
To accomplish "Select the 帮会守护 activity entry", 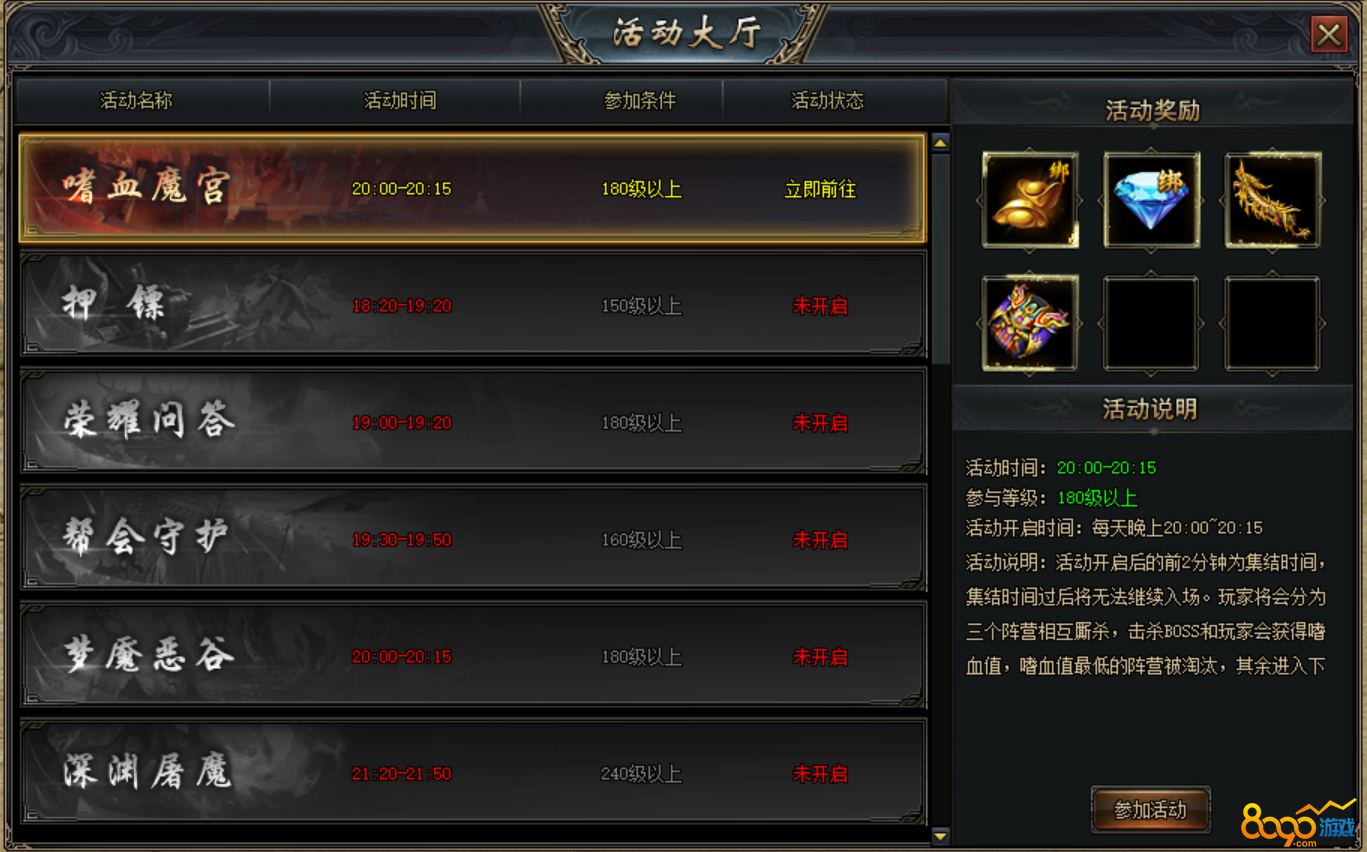I will (473, 538).
